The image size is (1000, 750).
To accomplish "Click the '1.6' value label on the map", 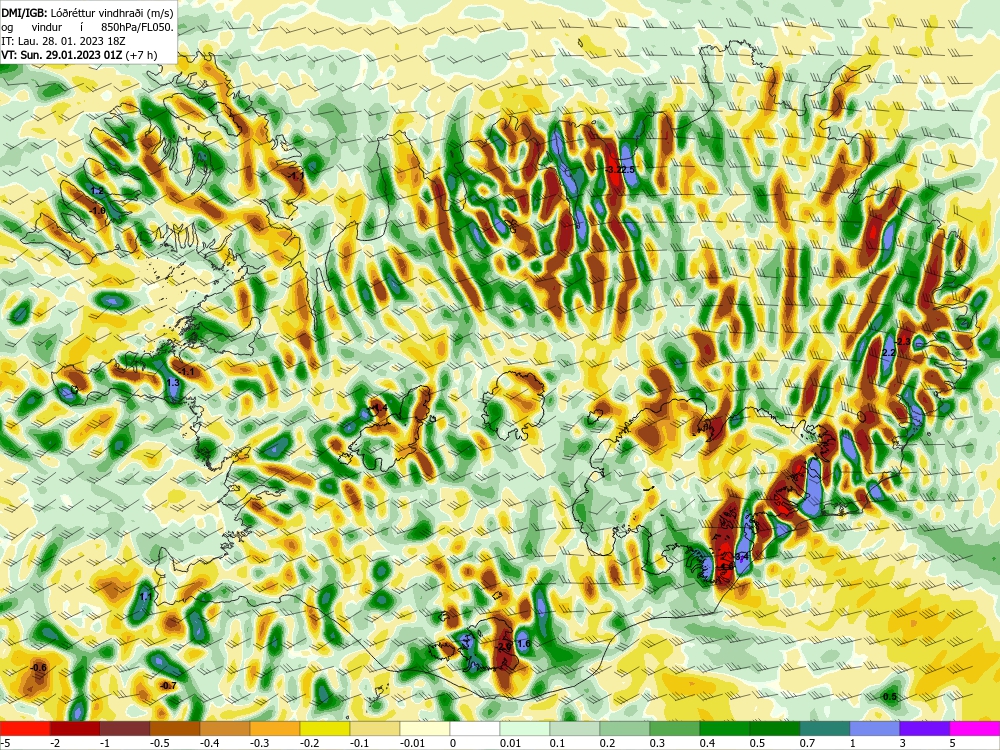I will (524, 644).
